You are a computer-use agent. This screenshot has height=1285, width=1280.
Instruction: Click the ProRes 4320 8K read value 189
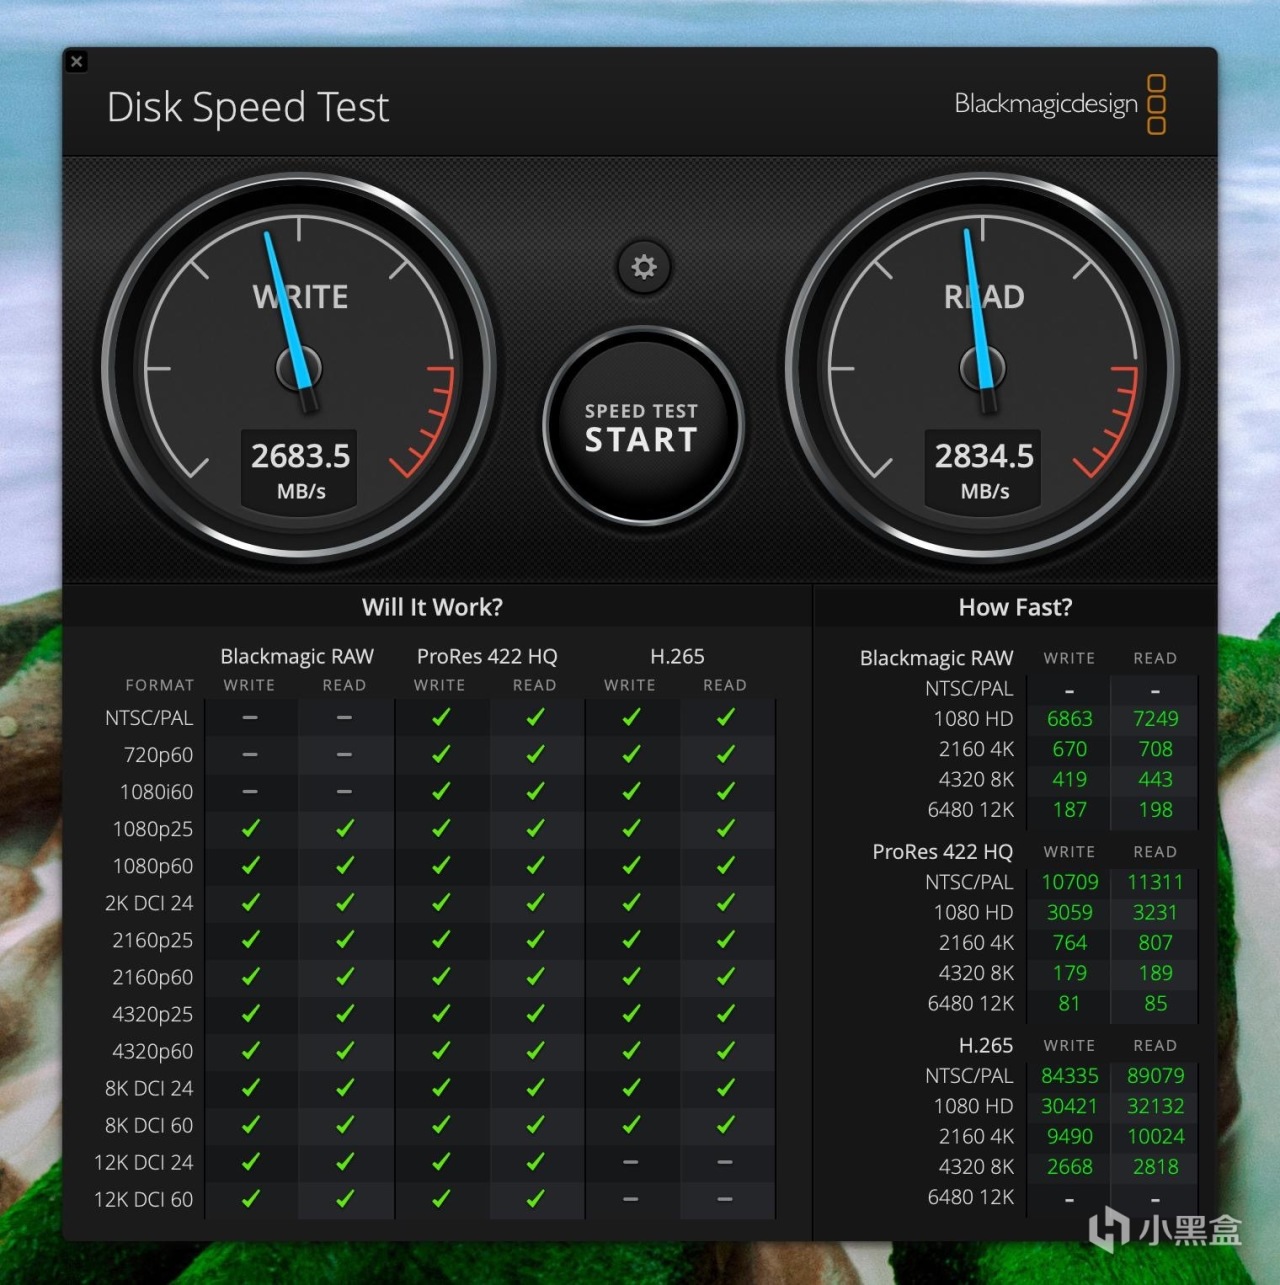click(x=1155, y=973)
